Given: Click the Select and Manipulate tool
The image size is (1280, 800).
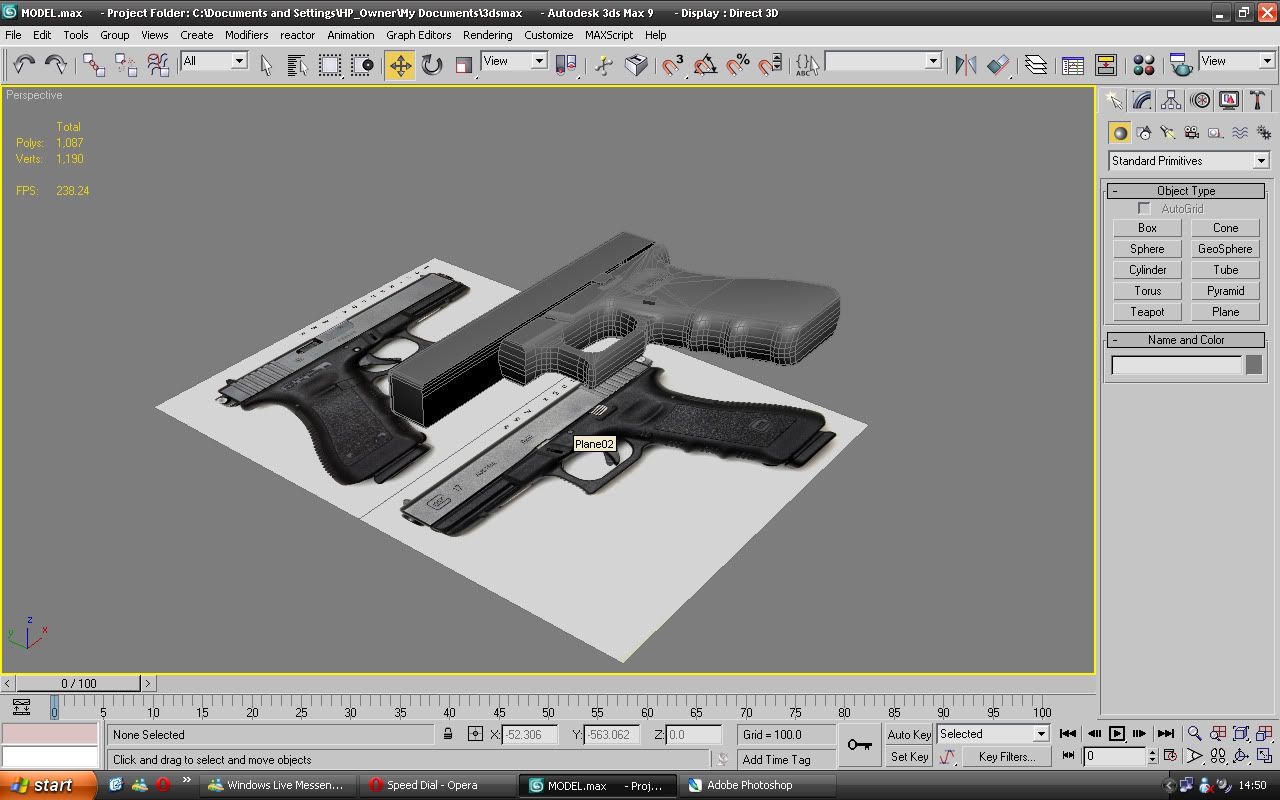Looking at the screenshot, I should click(x=604, y=64).
